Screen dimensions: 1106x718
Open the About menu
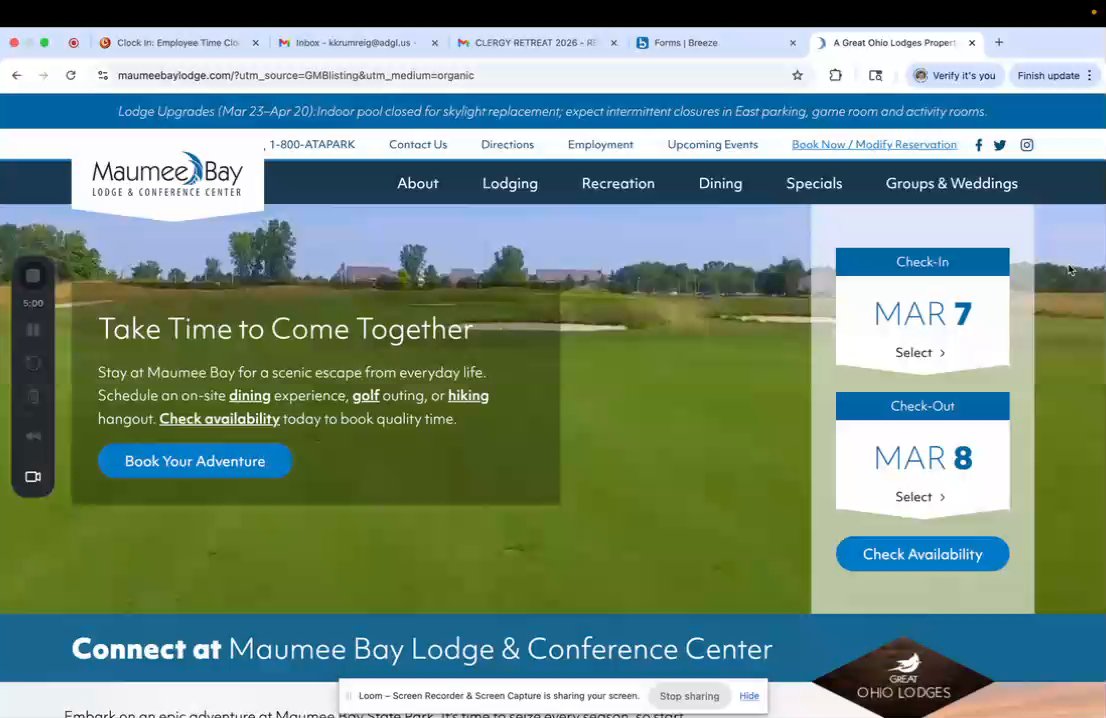pos(418,183)
